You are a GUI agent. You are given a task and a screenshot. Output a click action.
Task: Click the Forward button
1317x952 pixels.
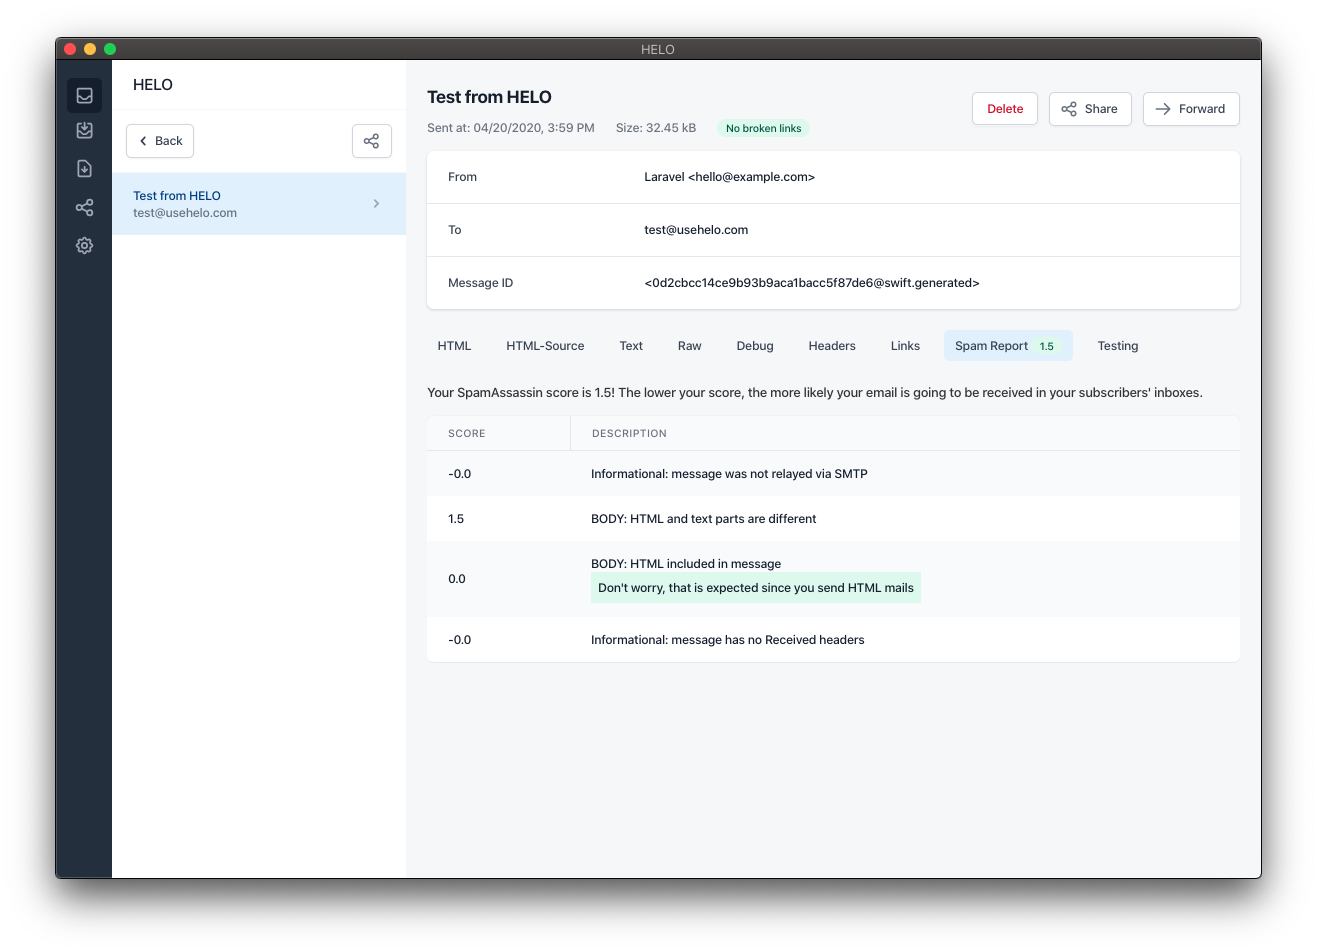click(1191, 109)
